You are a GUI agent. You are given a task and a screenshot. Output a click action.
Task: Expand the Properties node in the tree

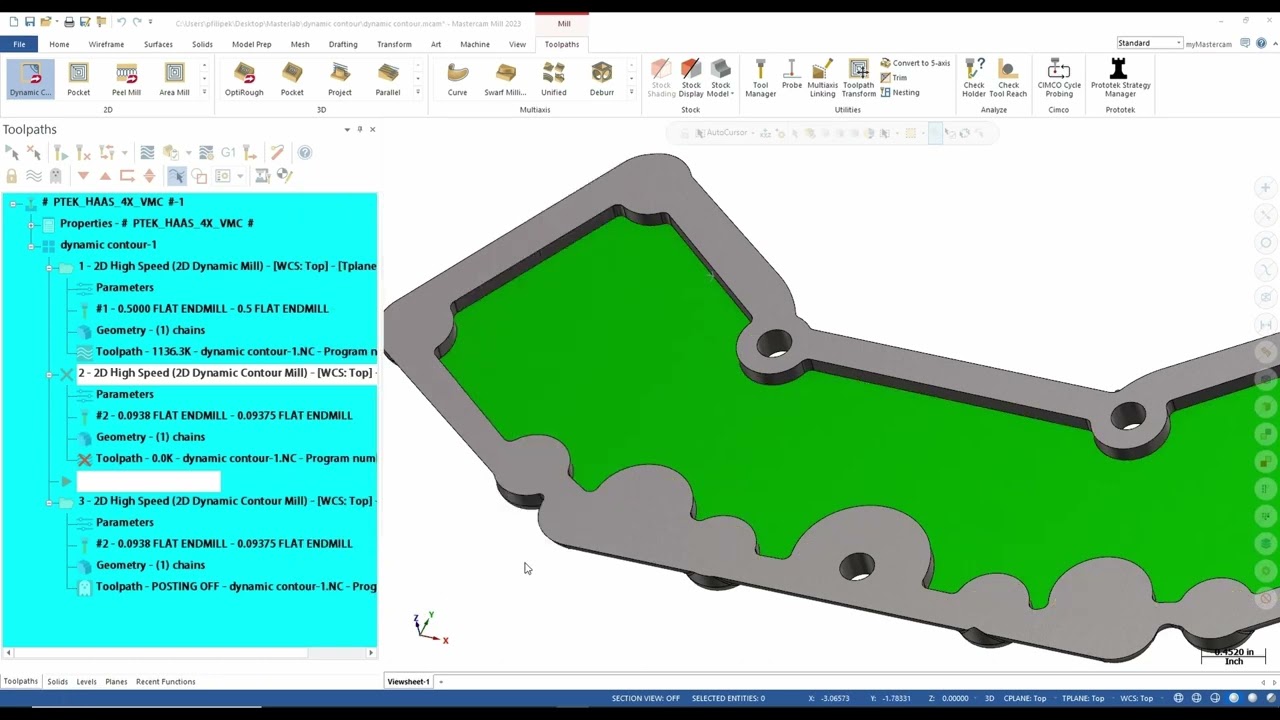(x=31, y=223)
